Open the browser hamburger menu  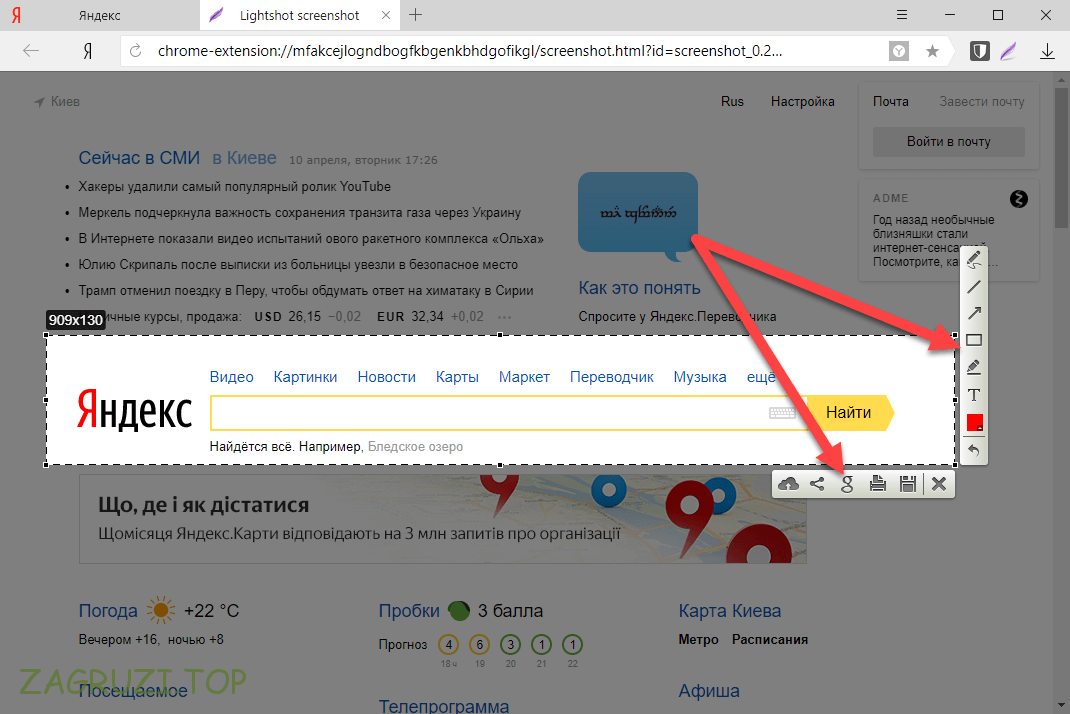(x=902, y=14)
